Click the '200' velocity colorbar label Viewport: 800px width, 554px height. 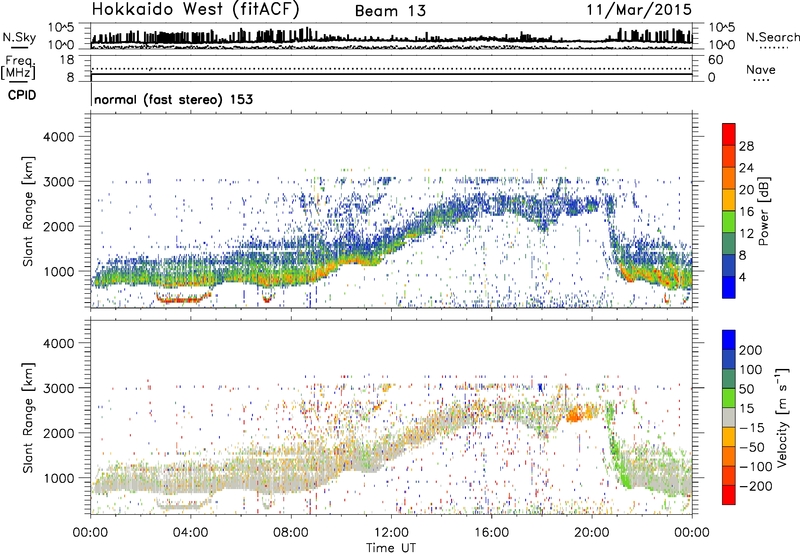(x=751, y=350)
